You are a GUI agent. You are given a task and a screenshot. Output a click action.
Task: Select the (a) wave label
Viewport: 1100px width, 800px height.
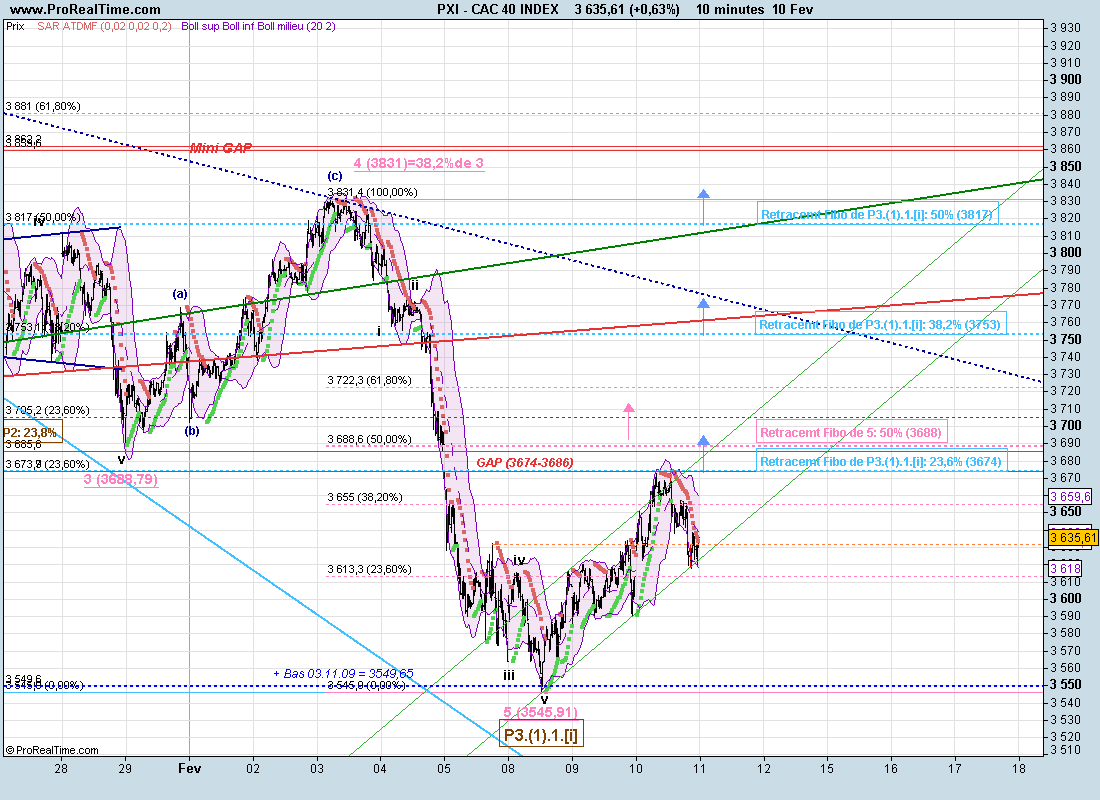180,294
